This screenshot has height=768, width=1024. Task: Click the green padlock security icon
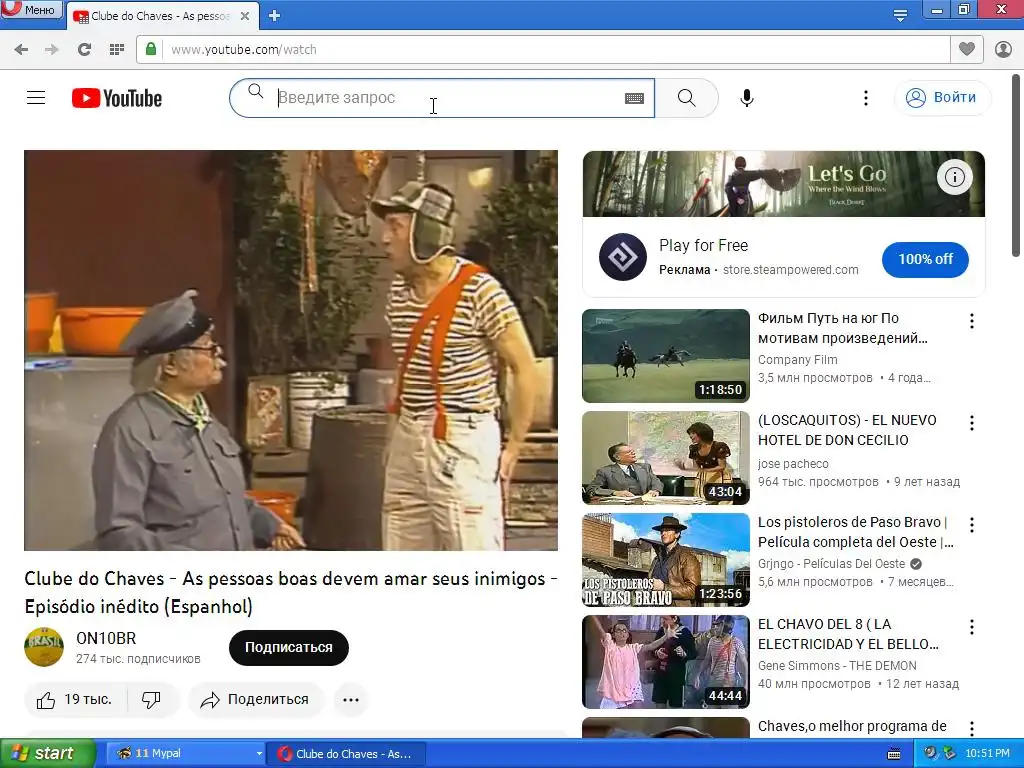coord(151,49)
